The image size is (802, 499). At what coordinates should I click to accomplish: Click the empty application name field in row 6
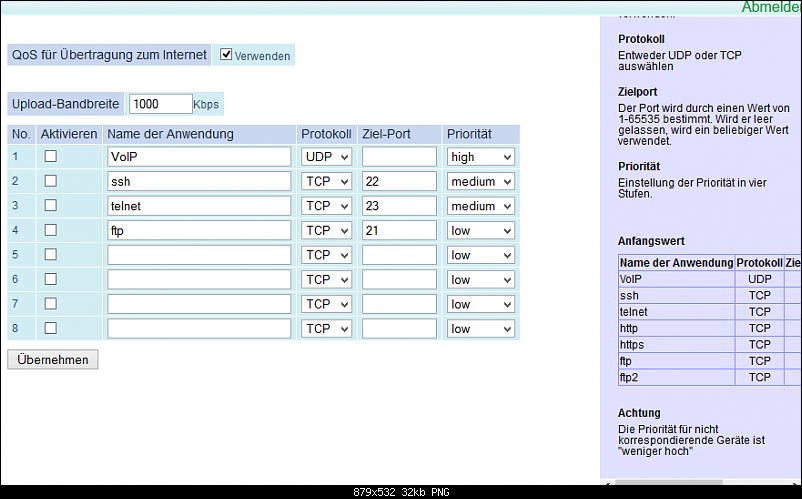[199, 280]
